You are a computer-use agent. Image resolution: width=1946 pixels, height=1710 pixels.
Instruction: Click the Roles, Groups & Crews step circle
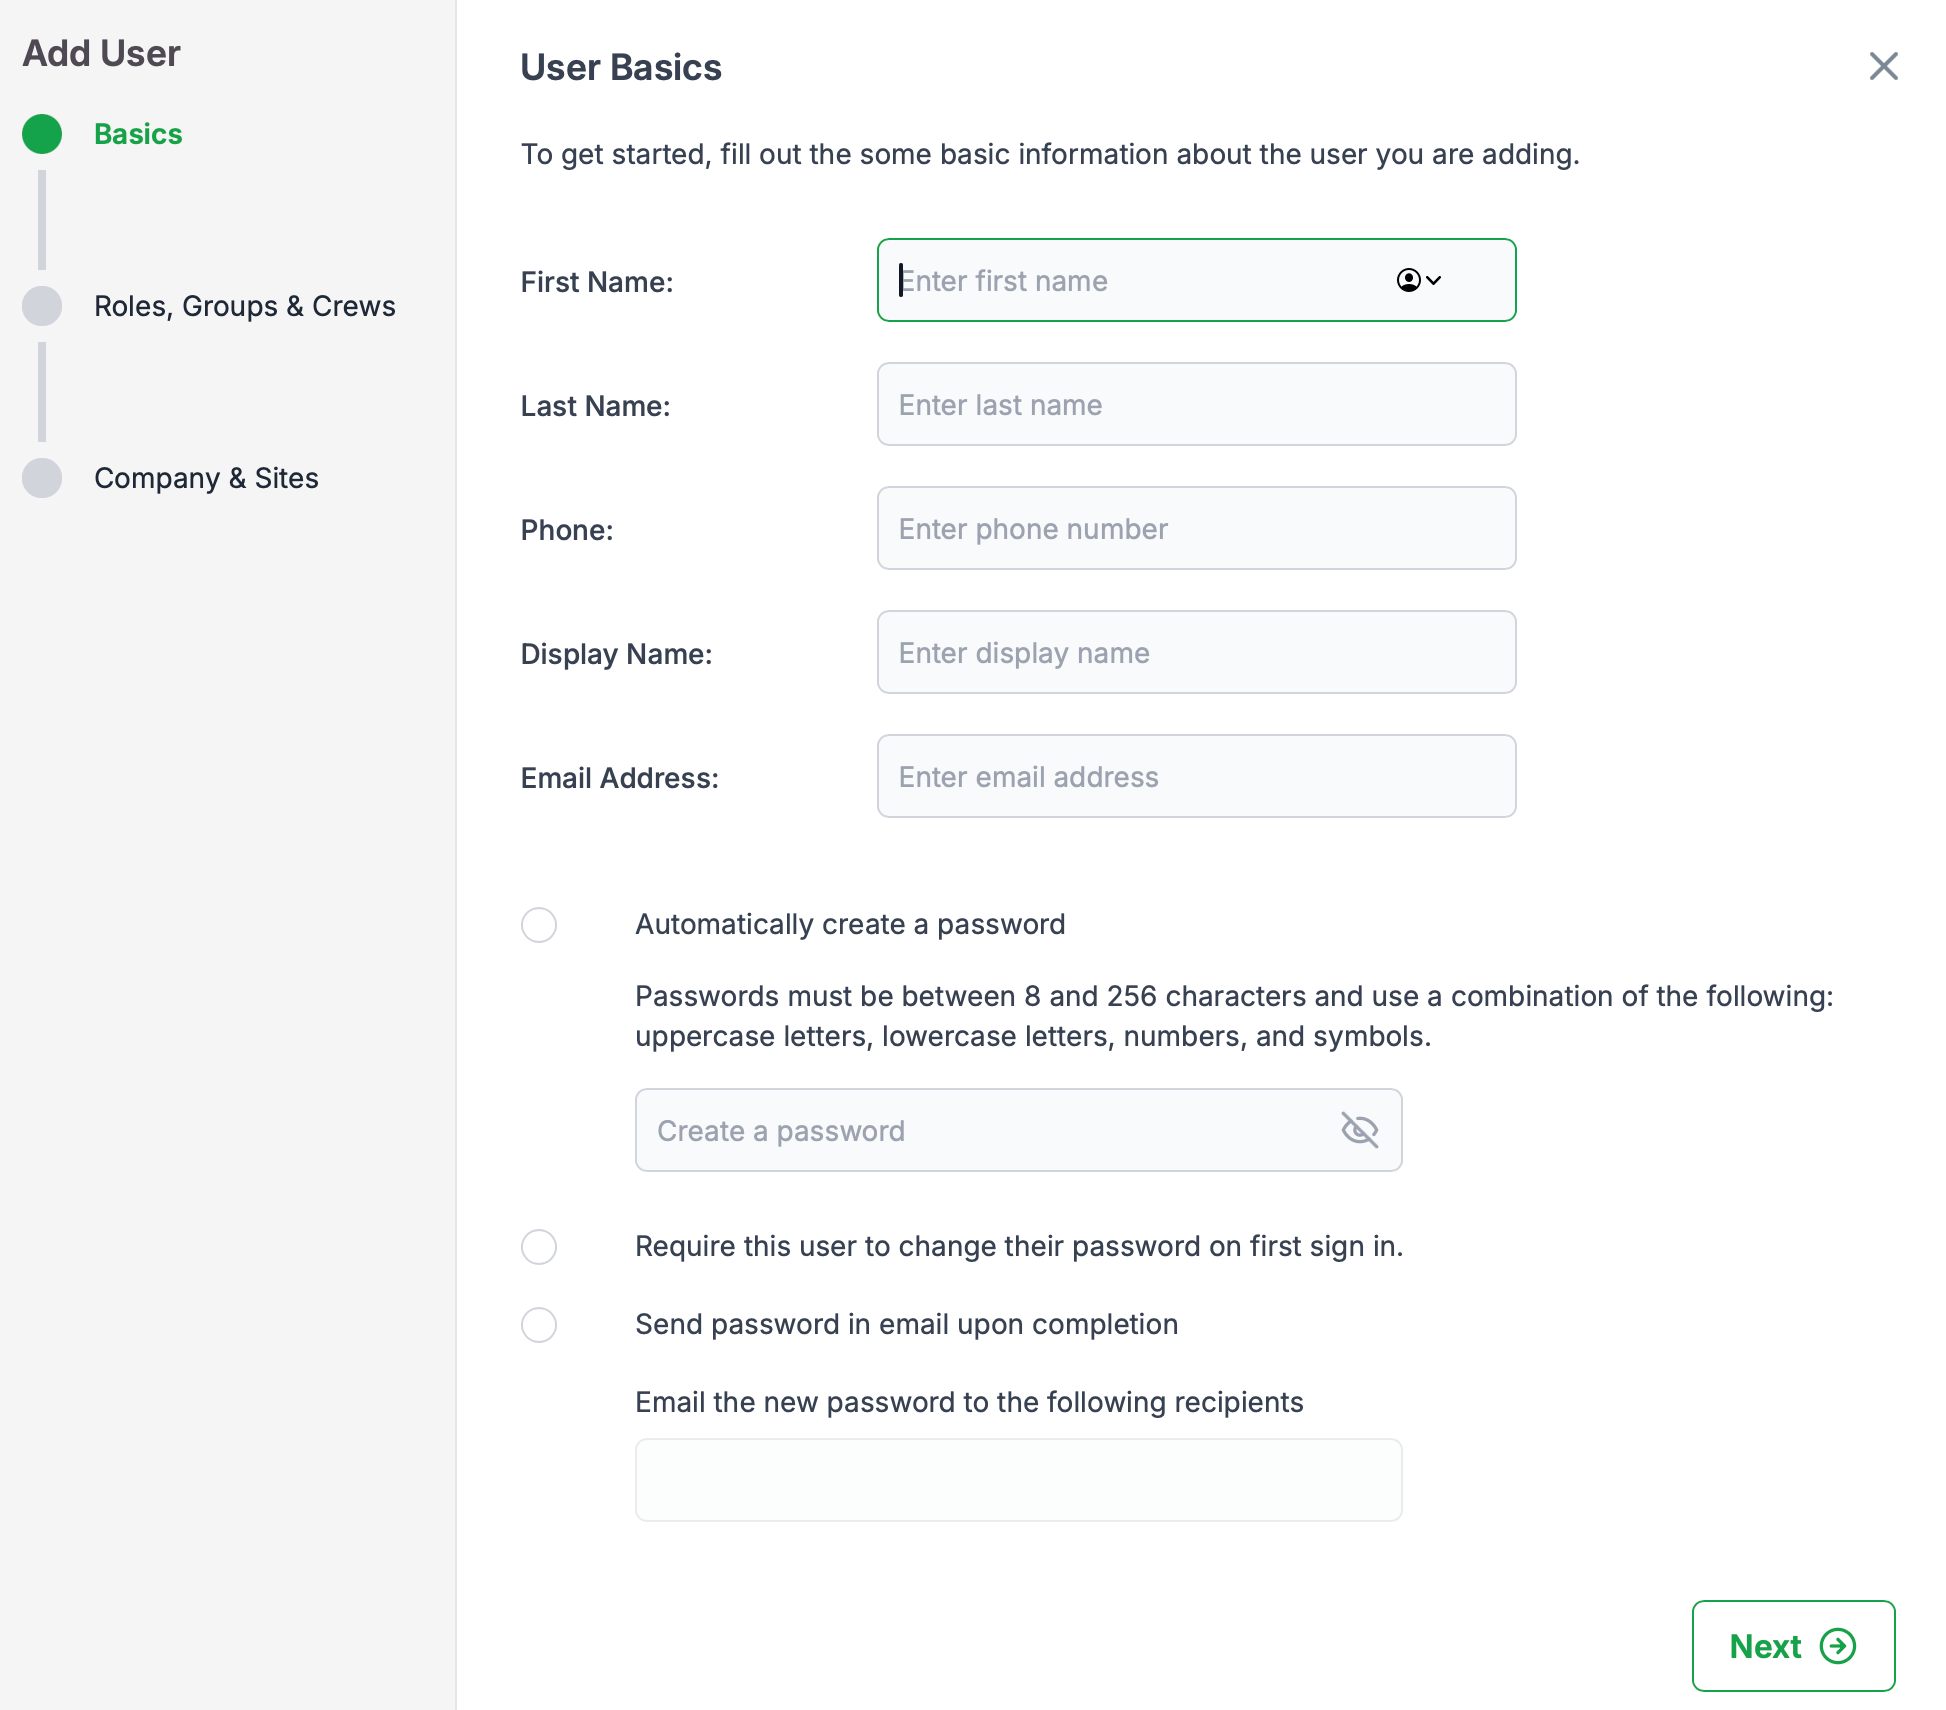[x=42, y=306]
